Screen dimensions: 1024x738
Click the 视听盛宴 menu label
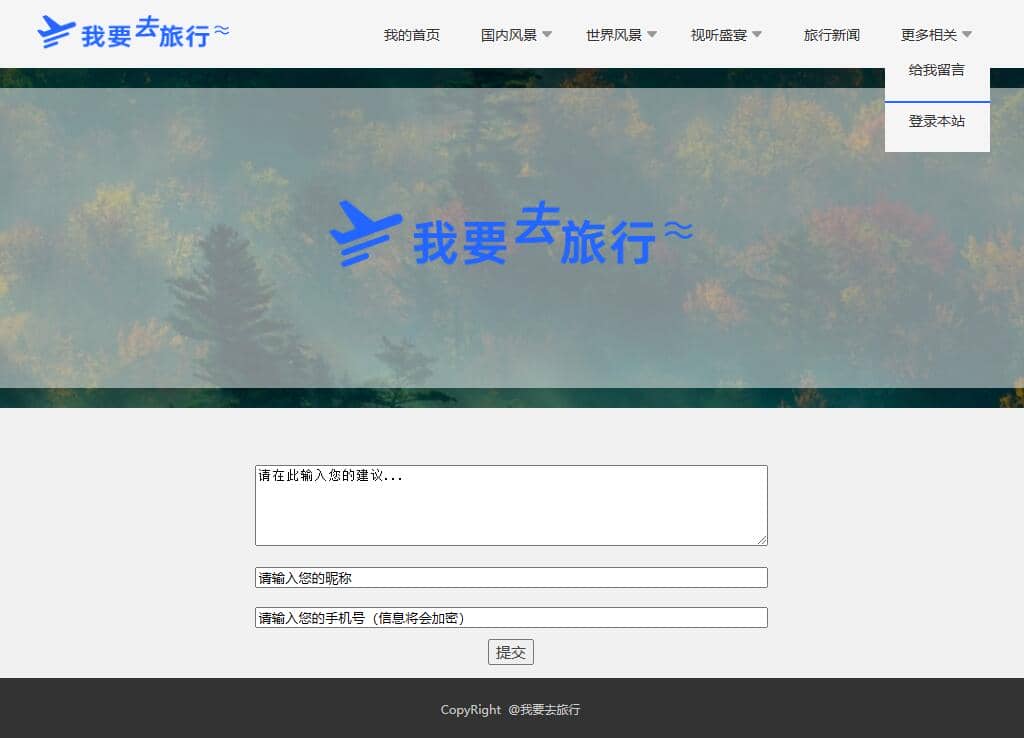[x=718, y=35]
